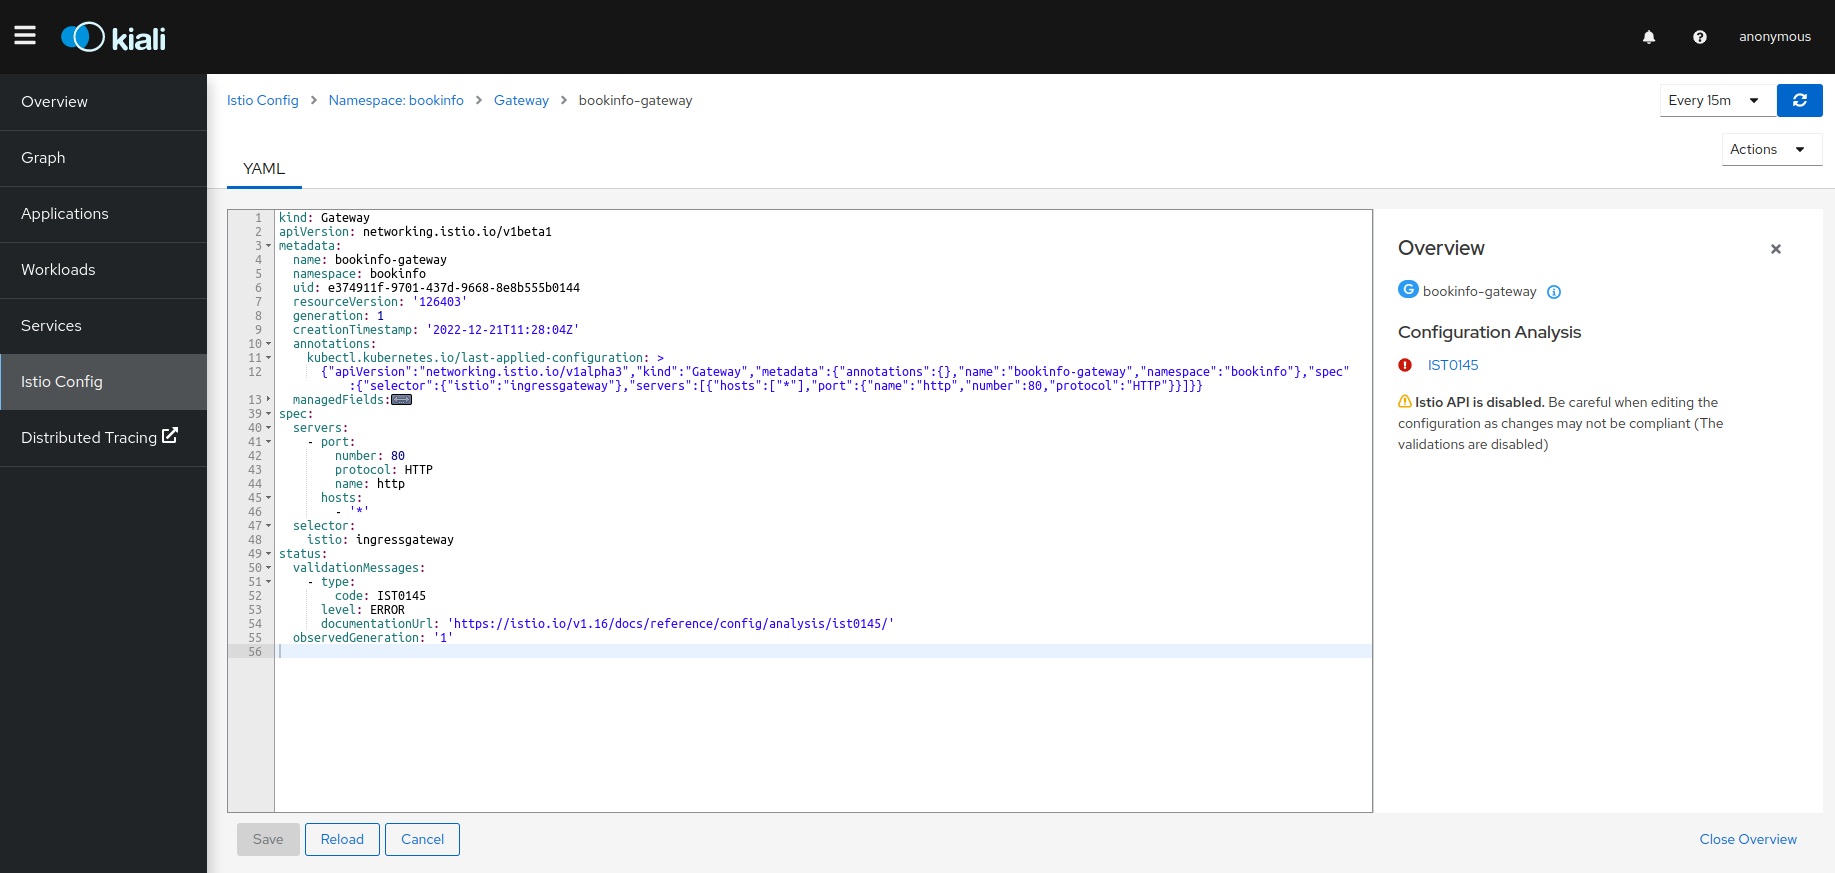Screen dimensions: 1835x873
Task: Open the hamburger navigation menu
Action: 25,36
